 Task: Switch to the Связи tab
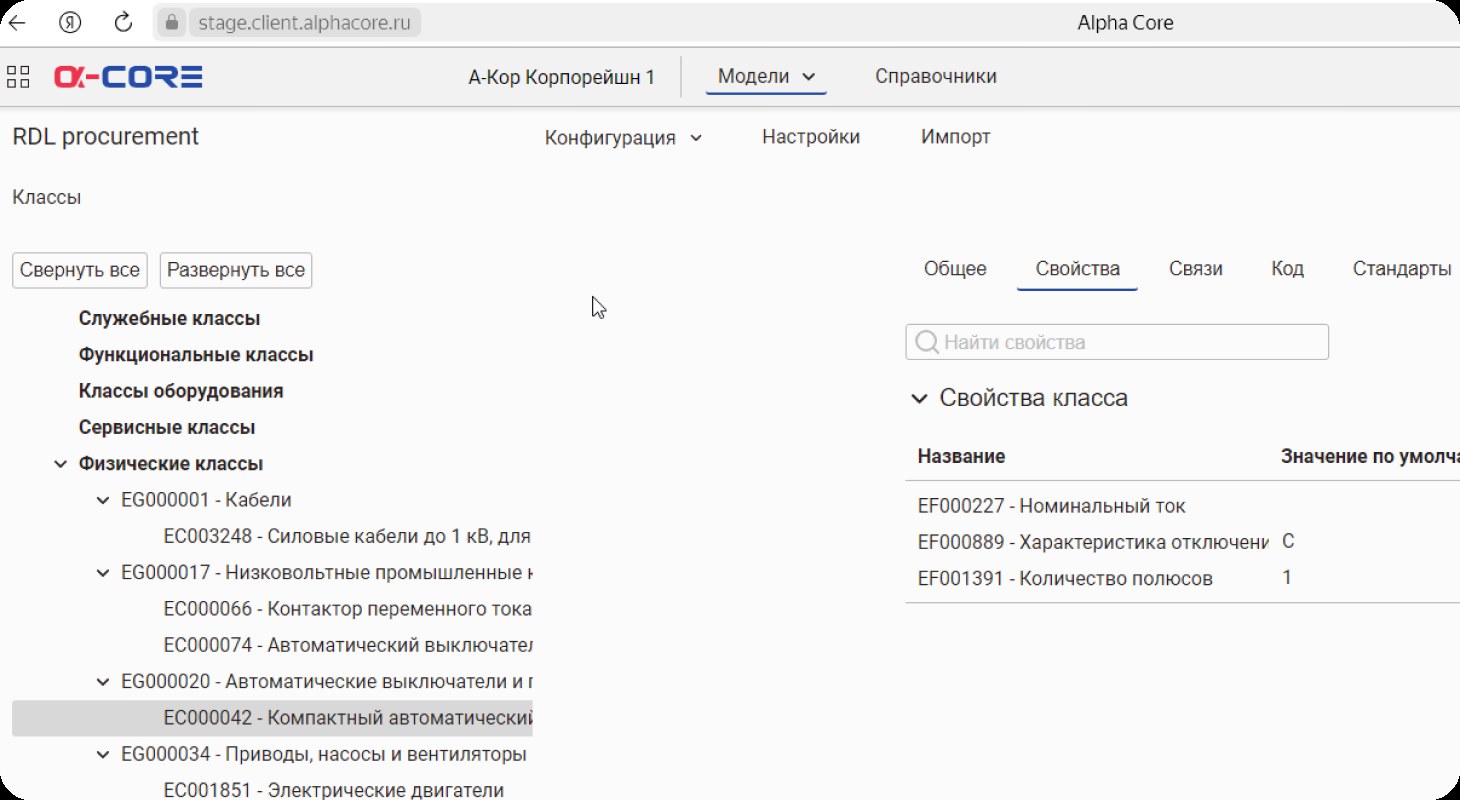[1195, 269]
